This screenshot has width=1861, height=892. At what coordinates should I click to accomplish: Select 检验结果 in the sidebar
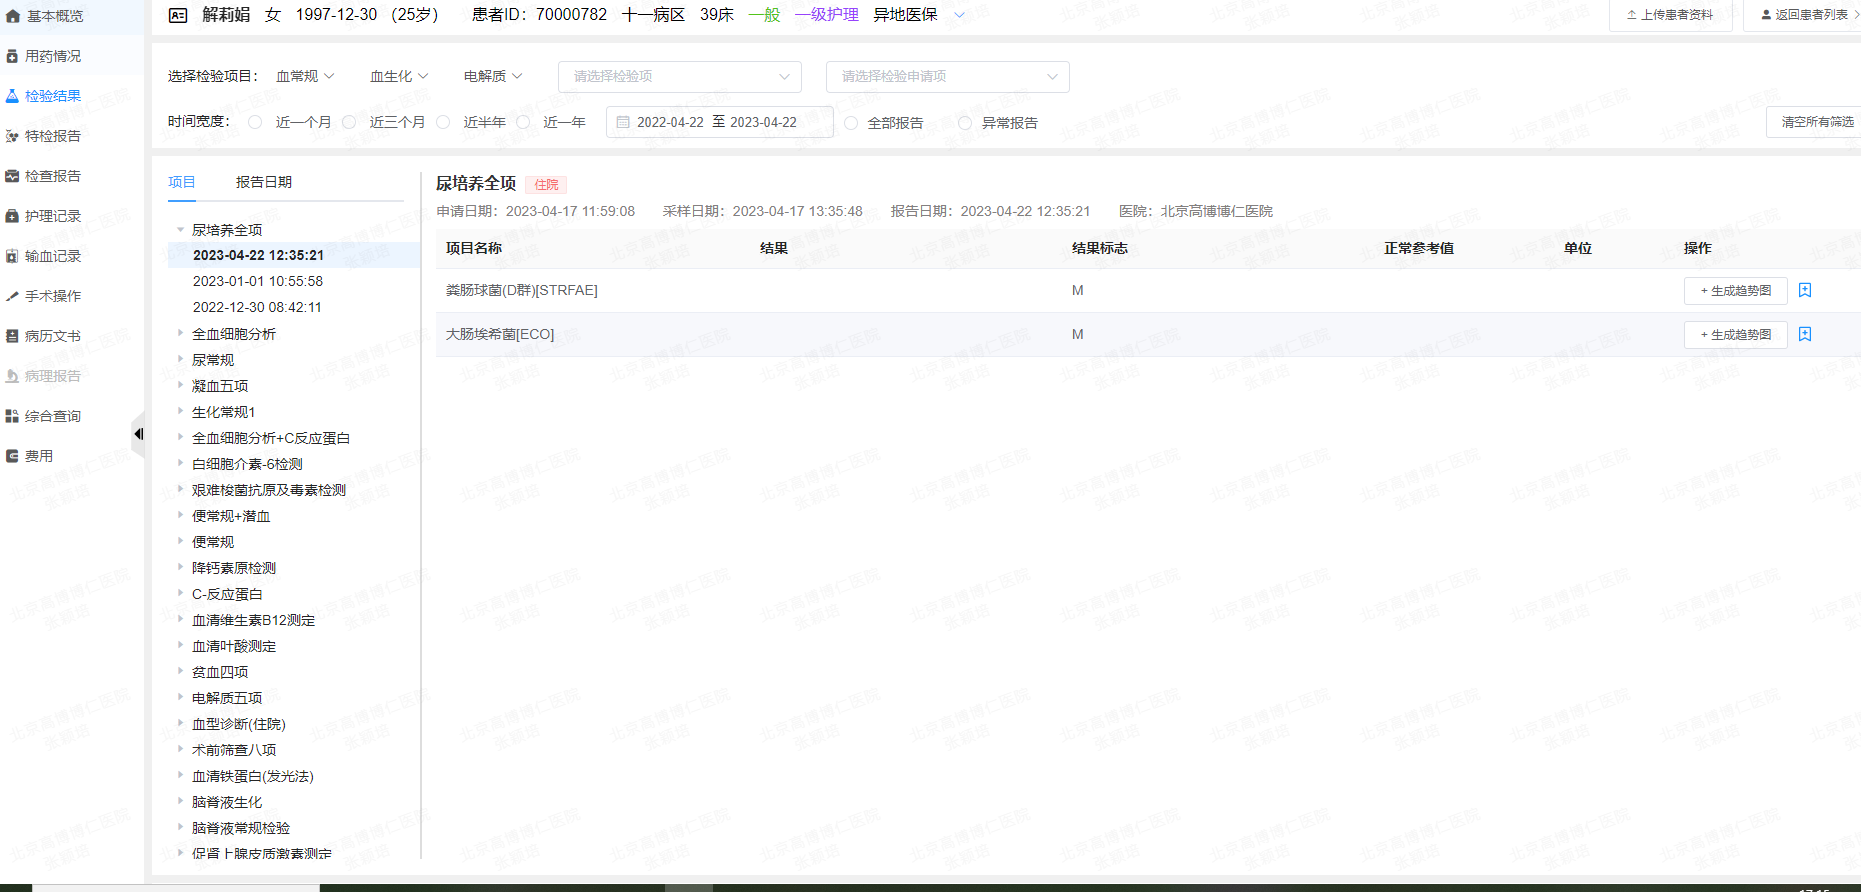(44, 96)
